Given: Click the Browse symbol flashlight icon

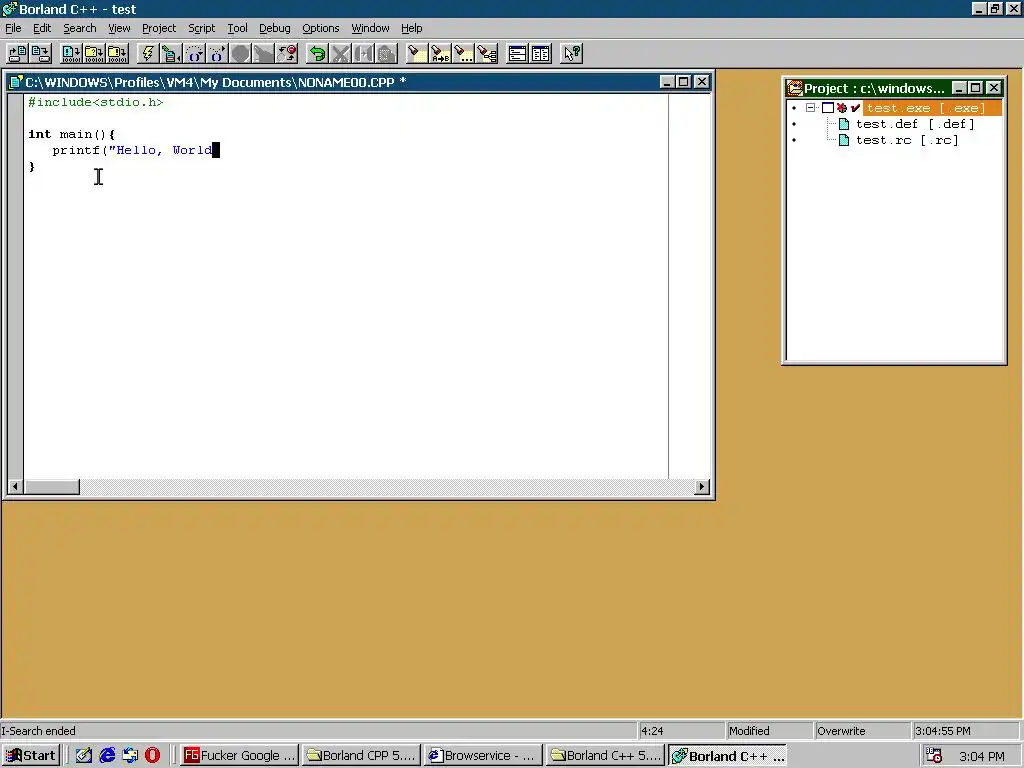Looking at the screenshot, I should tap(487, 54).
